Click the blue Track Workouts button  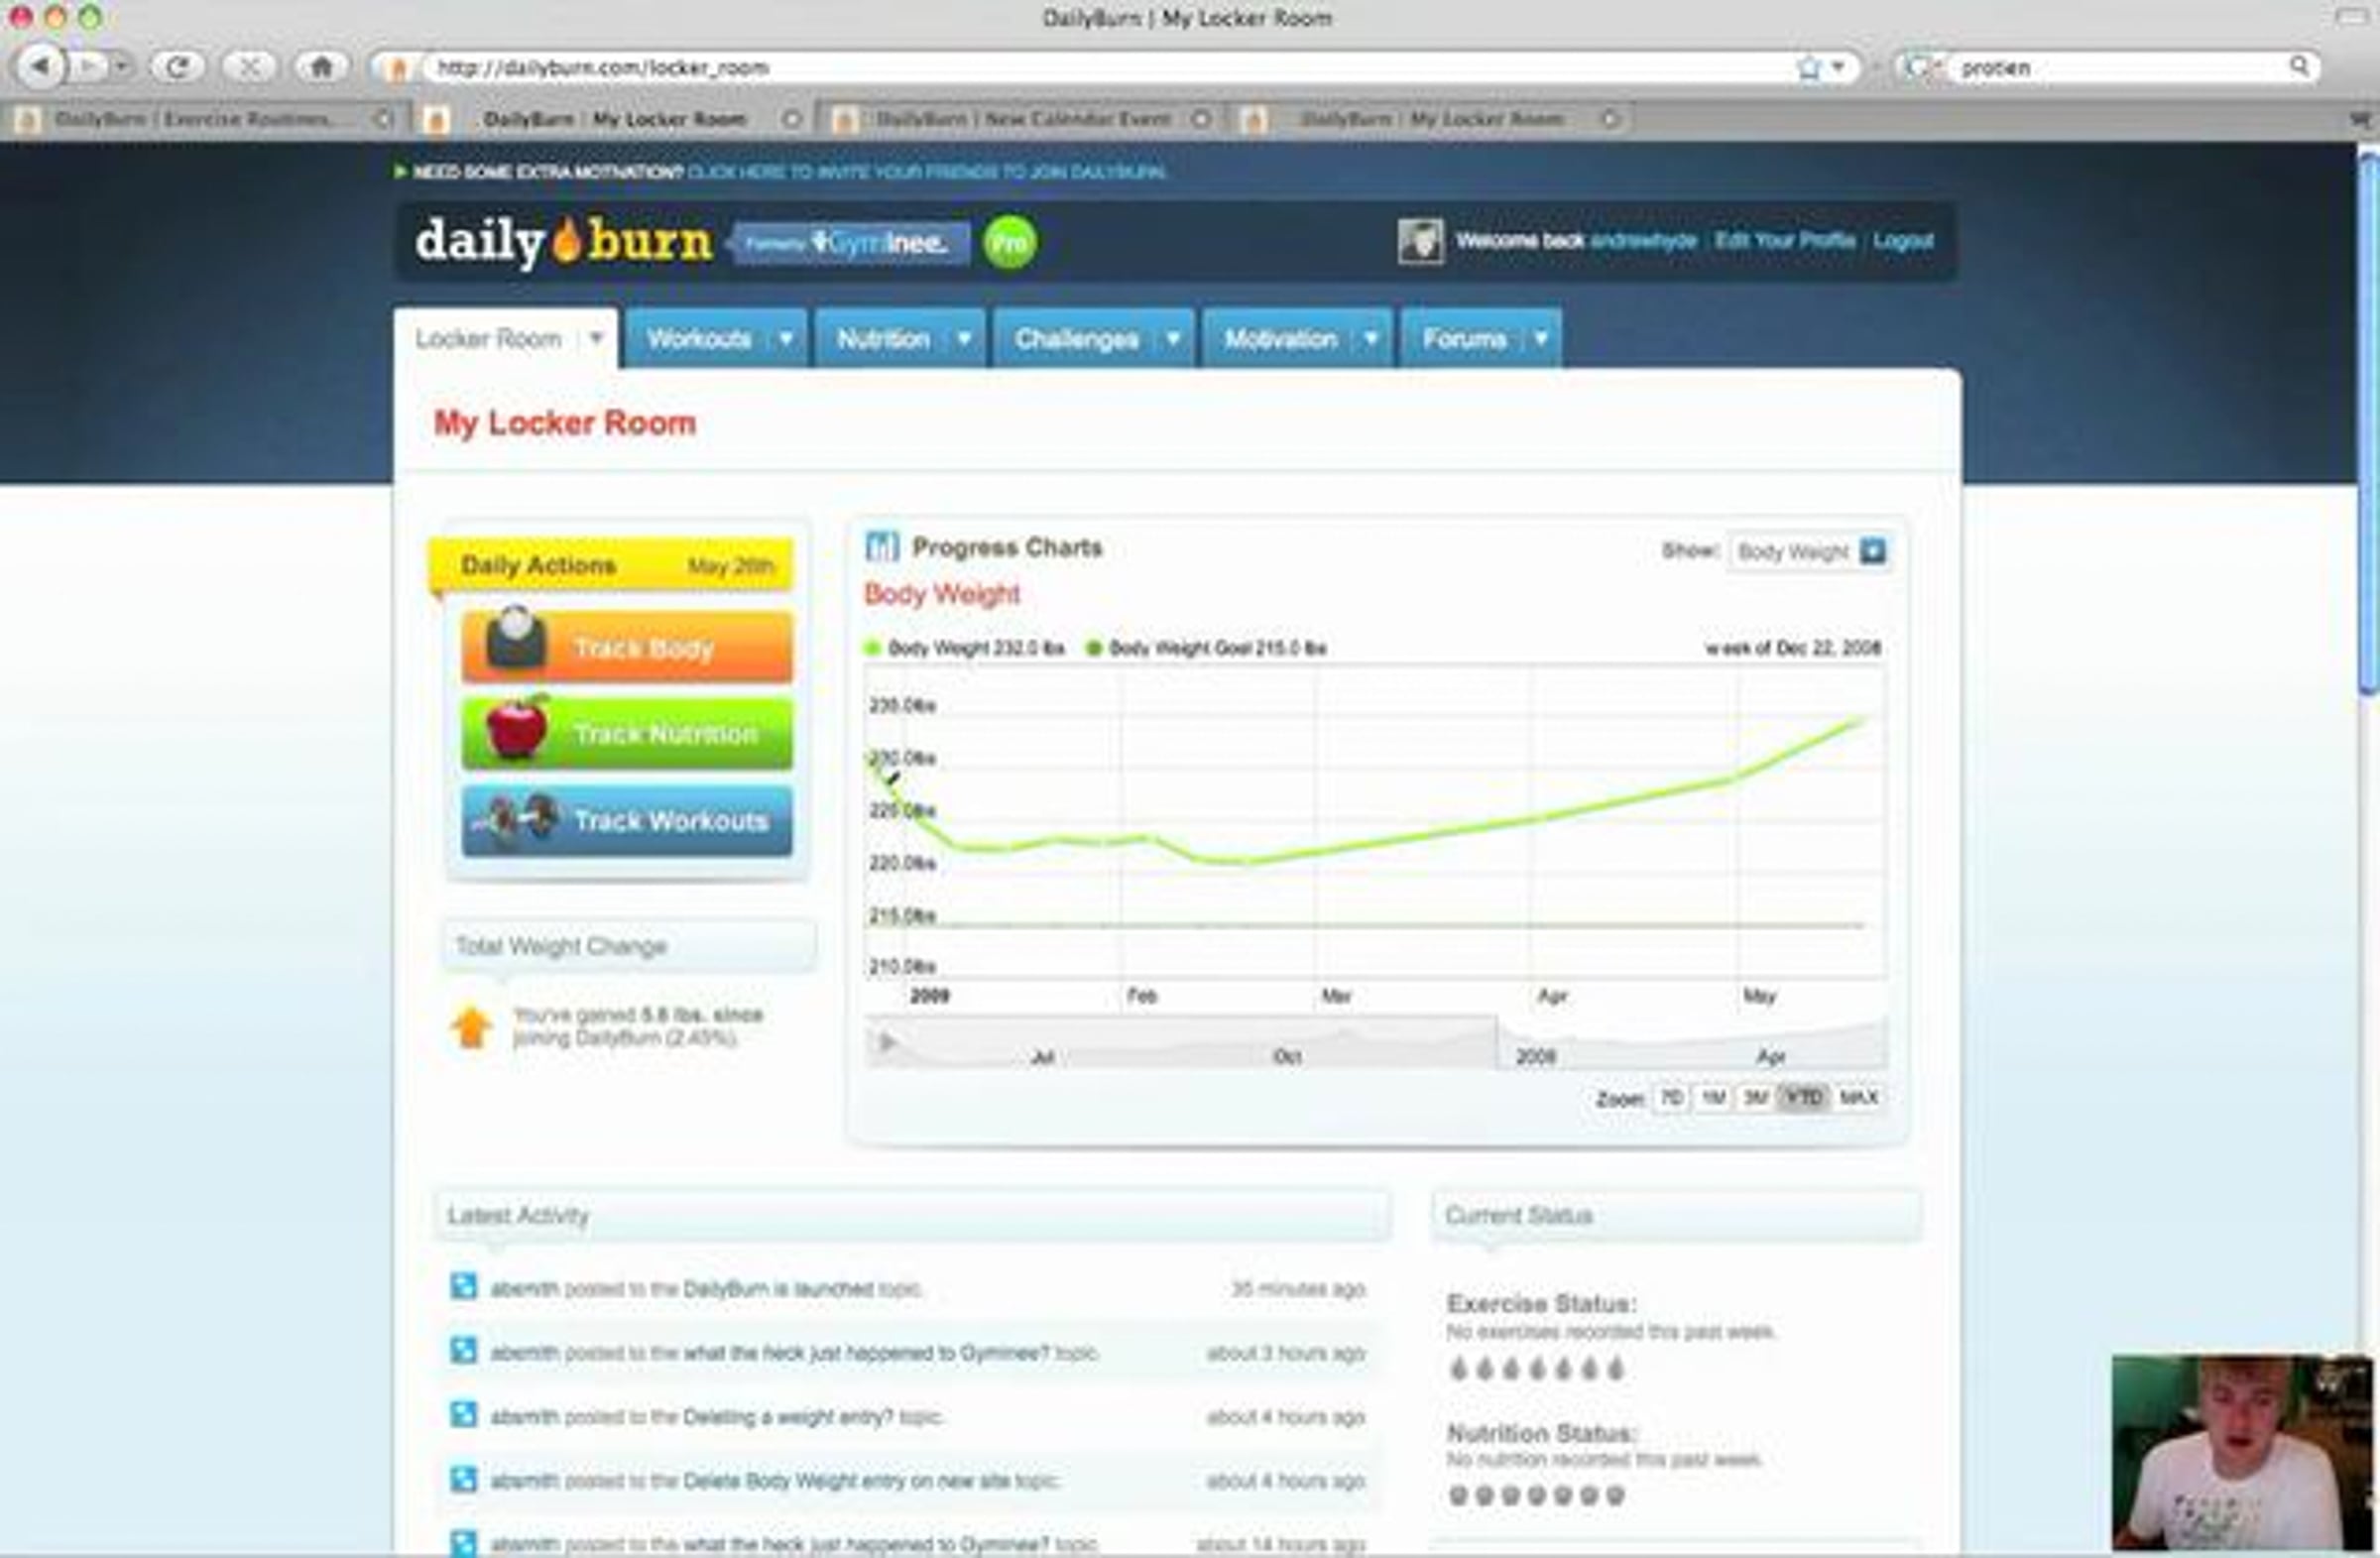point(627,820)
